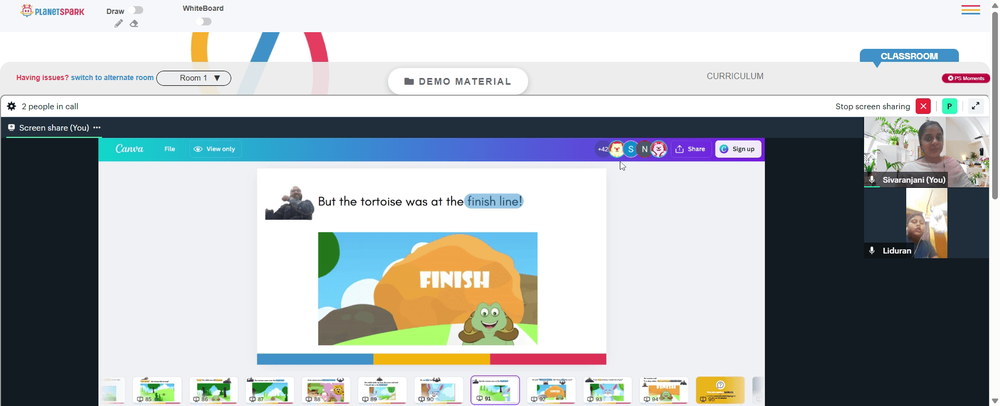Viewport: 1000px width, 406px height.
Task: Click the Canva Share button
Action: (x=691, y=149)
